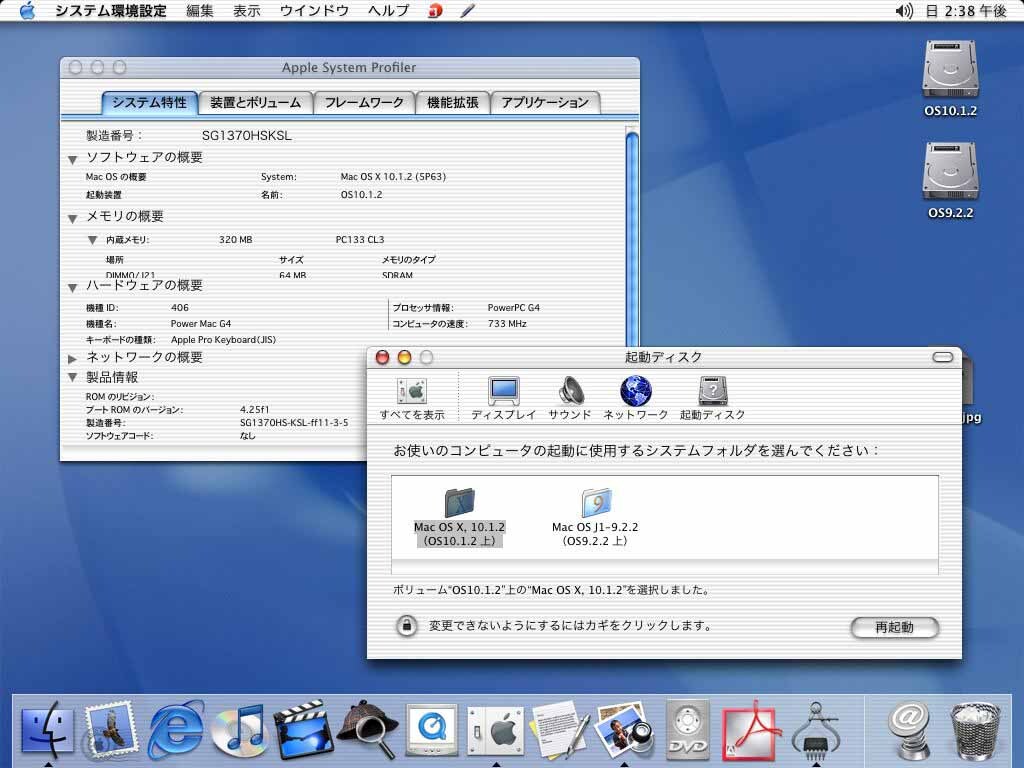This screenshot has height=768, width=1024.
Task: Open the システム環境設定 application menu
Action: click(x=110, y=10)
